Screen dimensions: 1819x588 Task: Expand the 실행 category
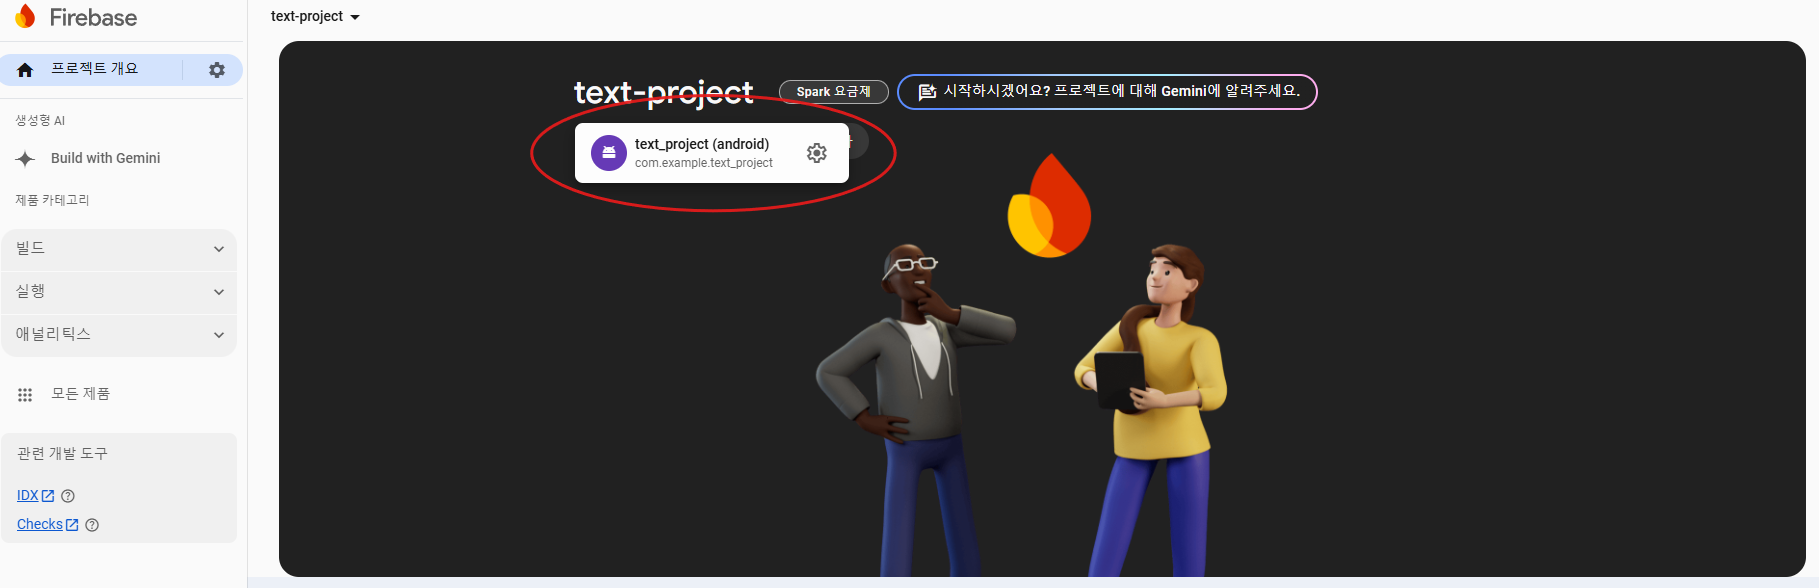(119, 292)
